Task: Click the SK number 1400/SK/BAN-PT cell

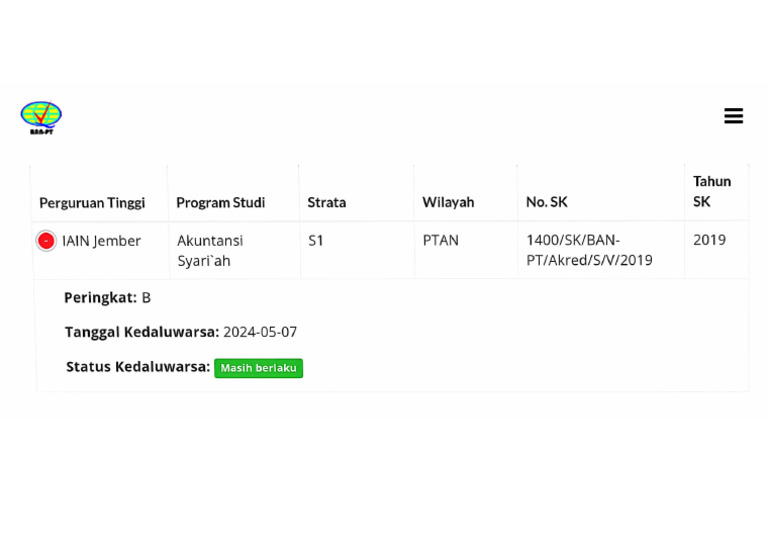Action: click(x=588, y=250)
